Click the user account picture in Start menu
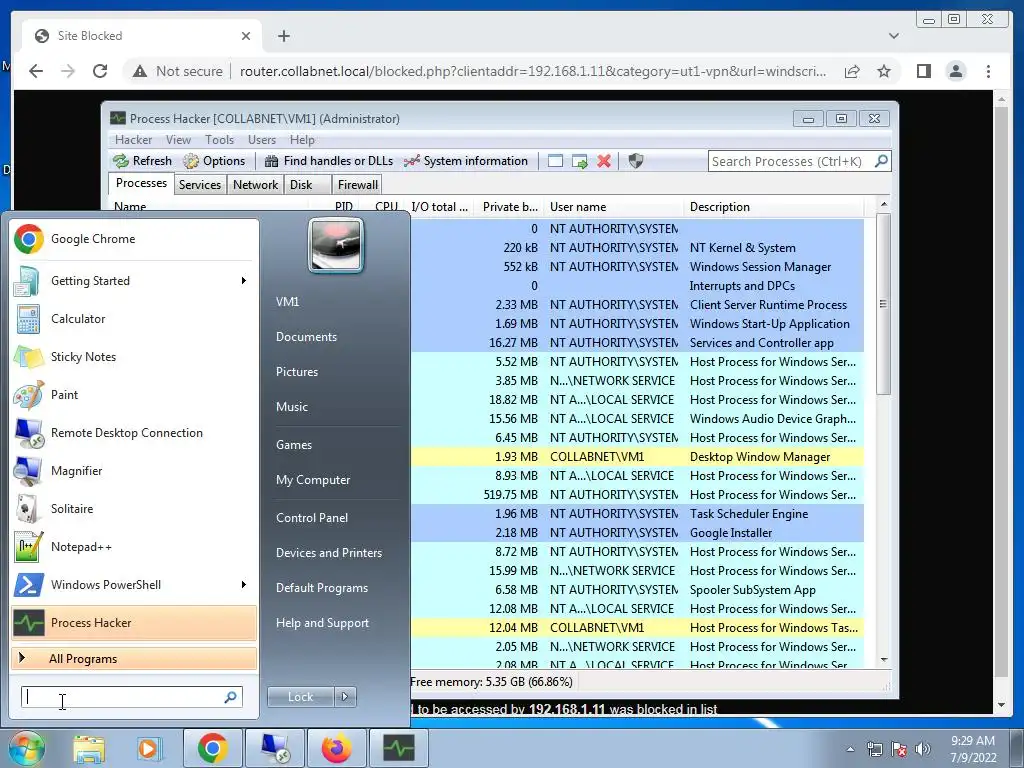 point(336,246)
